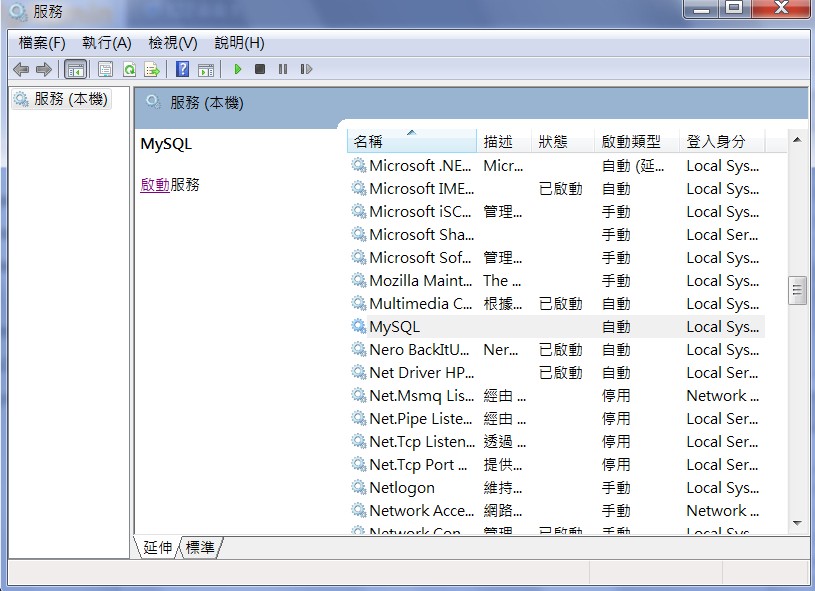Viewport: 815px width, 591px height.
Task: Click the green Start Service toolbar button
Action: tap(238, 70)
